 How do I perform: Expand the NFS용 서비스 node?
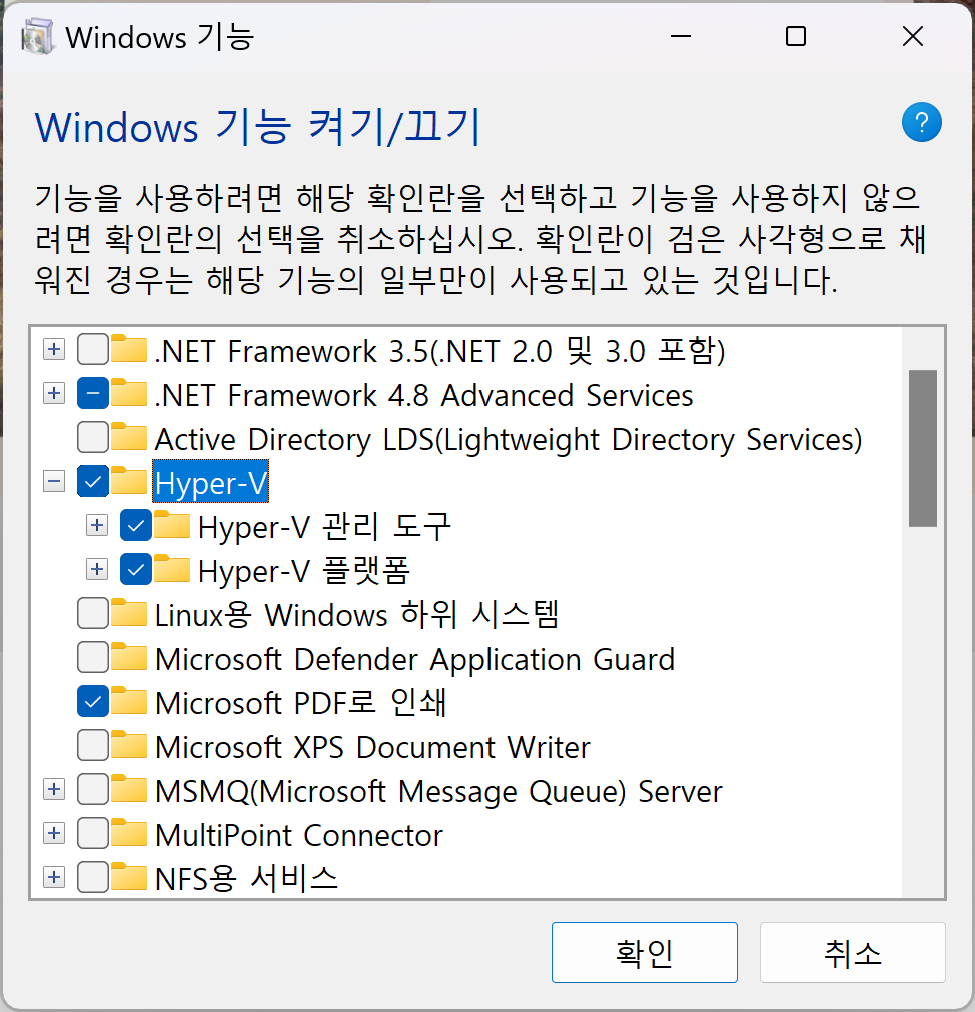pos(53,877)
